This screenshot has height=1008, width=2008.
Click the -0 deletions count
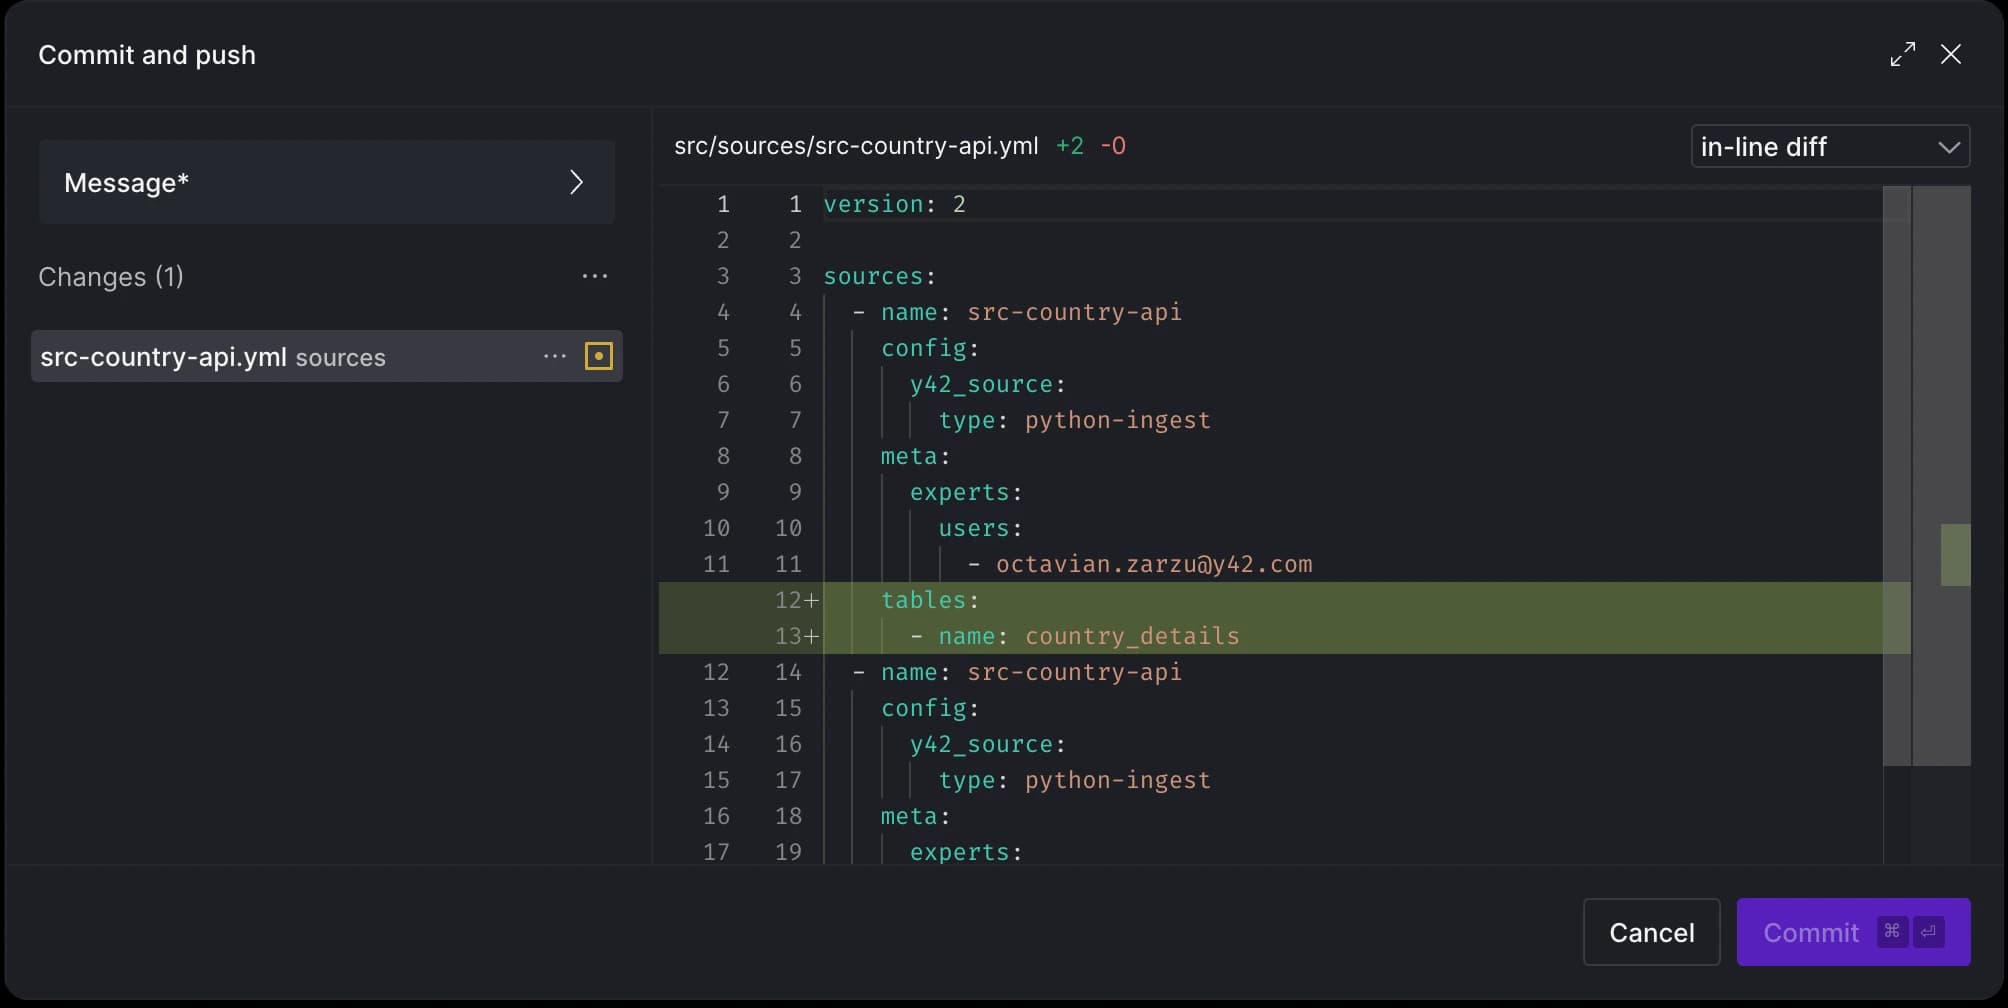click(x=1113, y=146)
